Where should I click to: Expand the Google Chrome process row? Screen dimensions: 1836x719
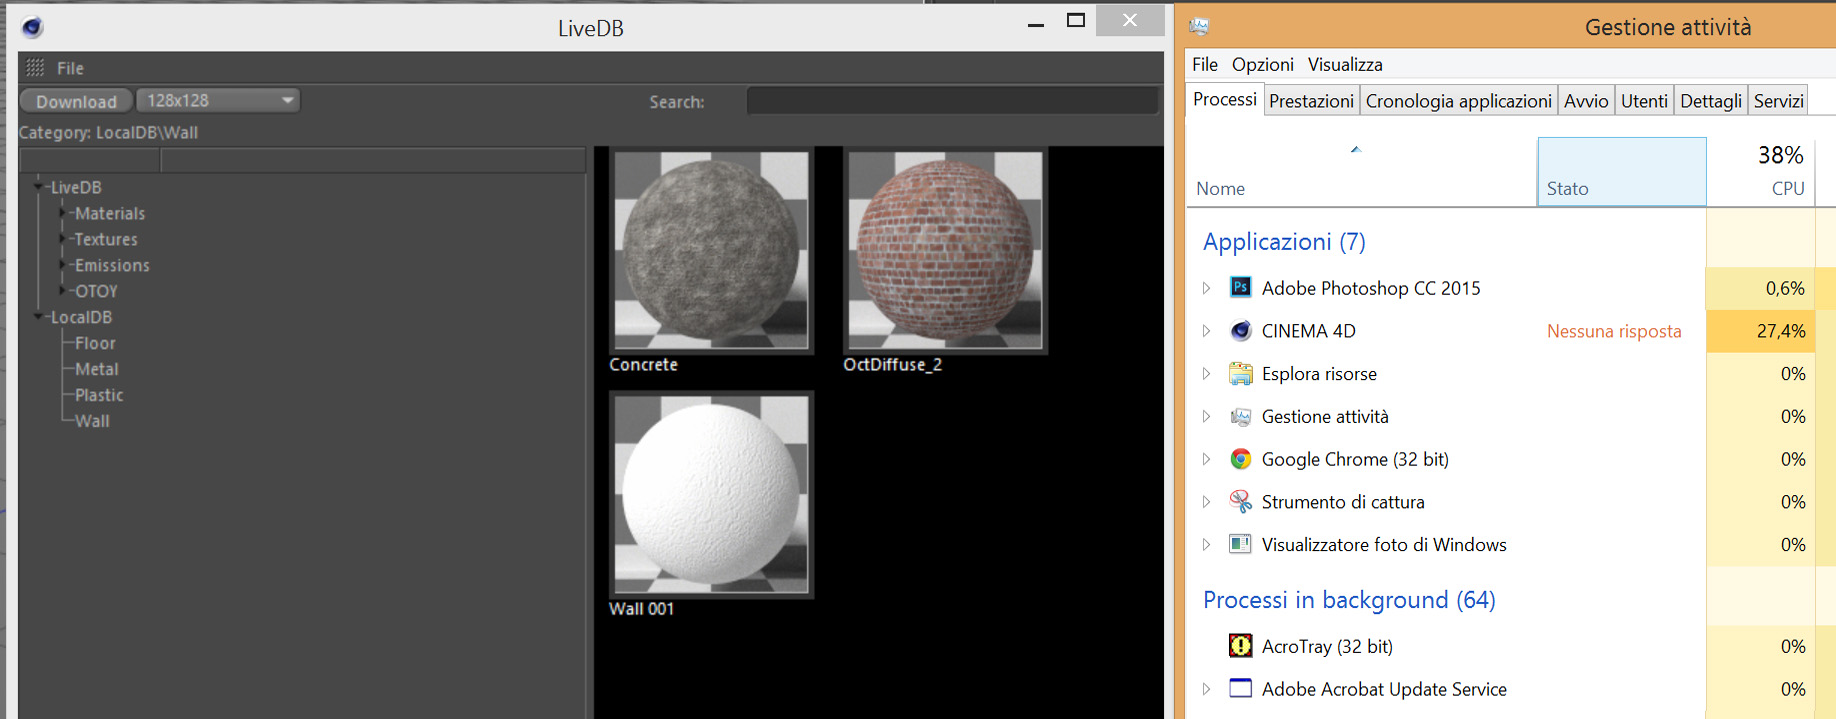tap(1206, 459)
